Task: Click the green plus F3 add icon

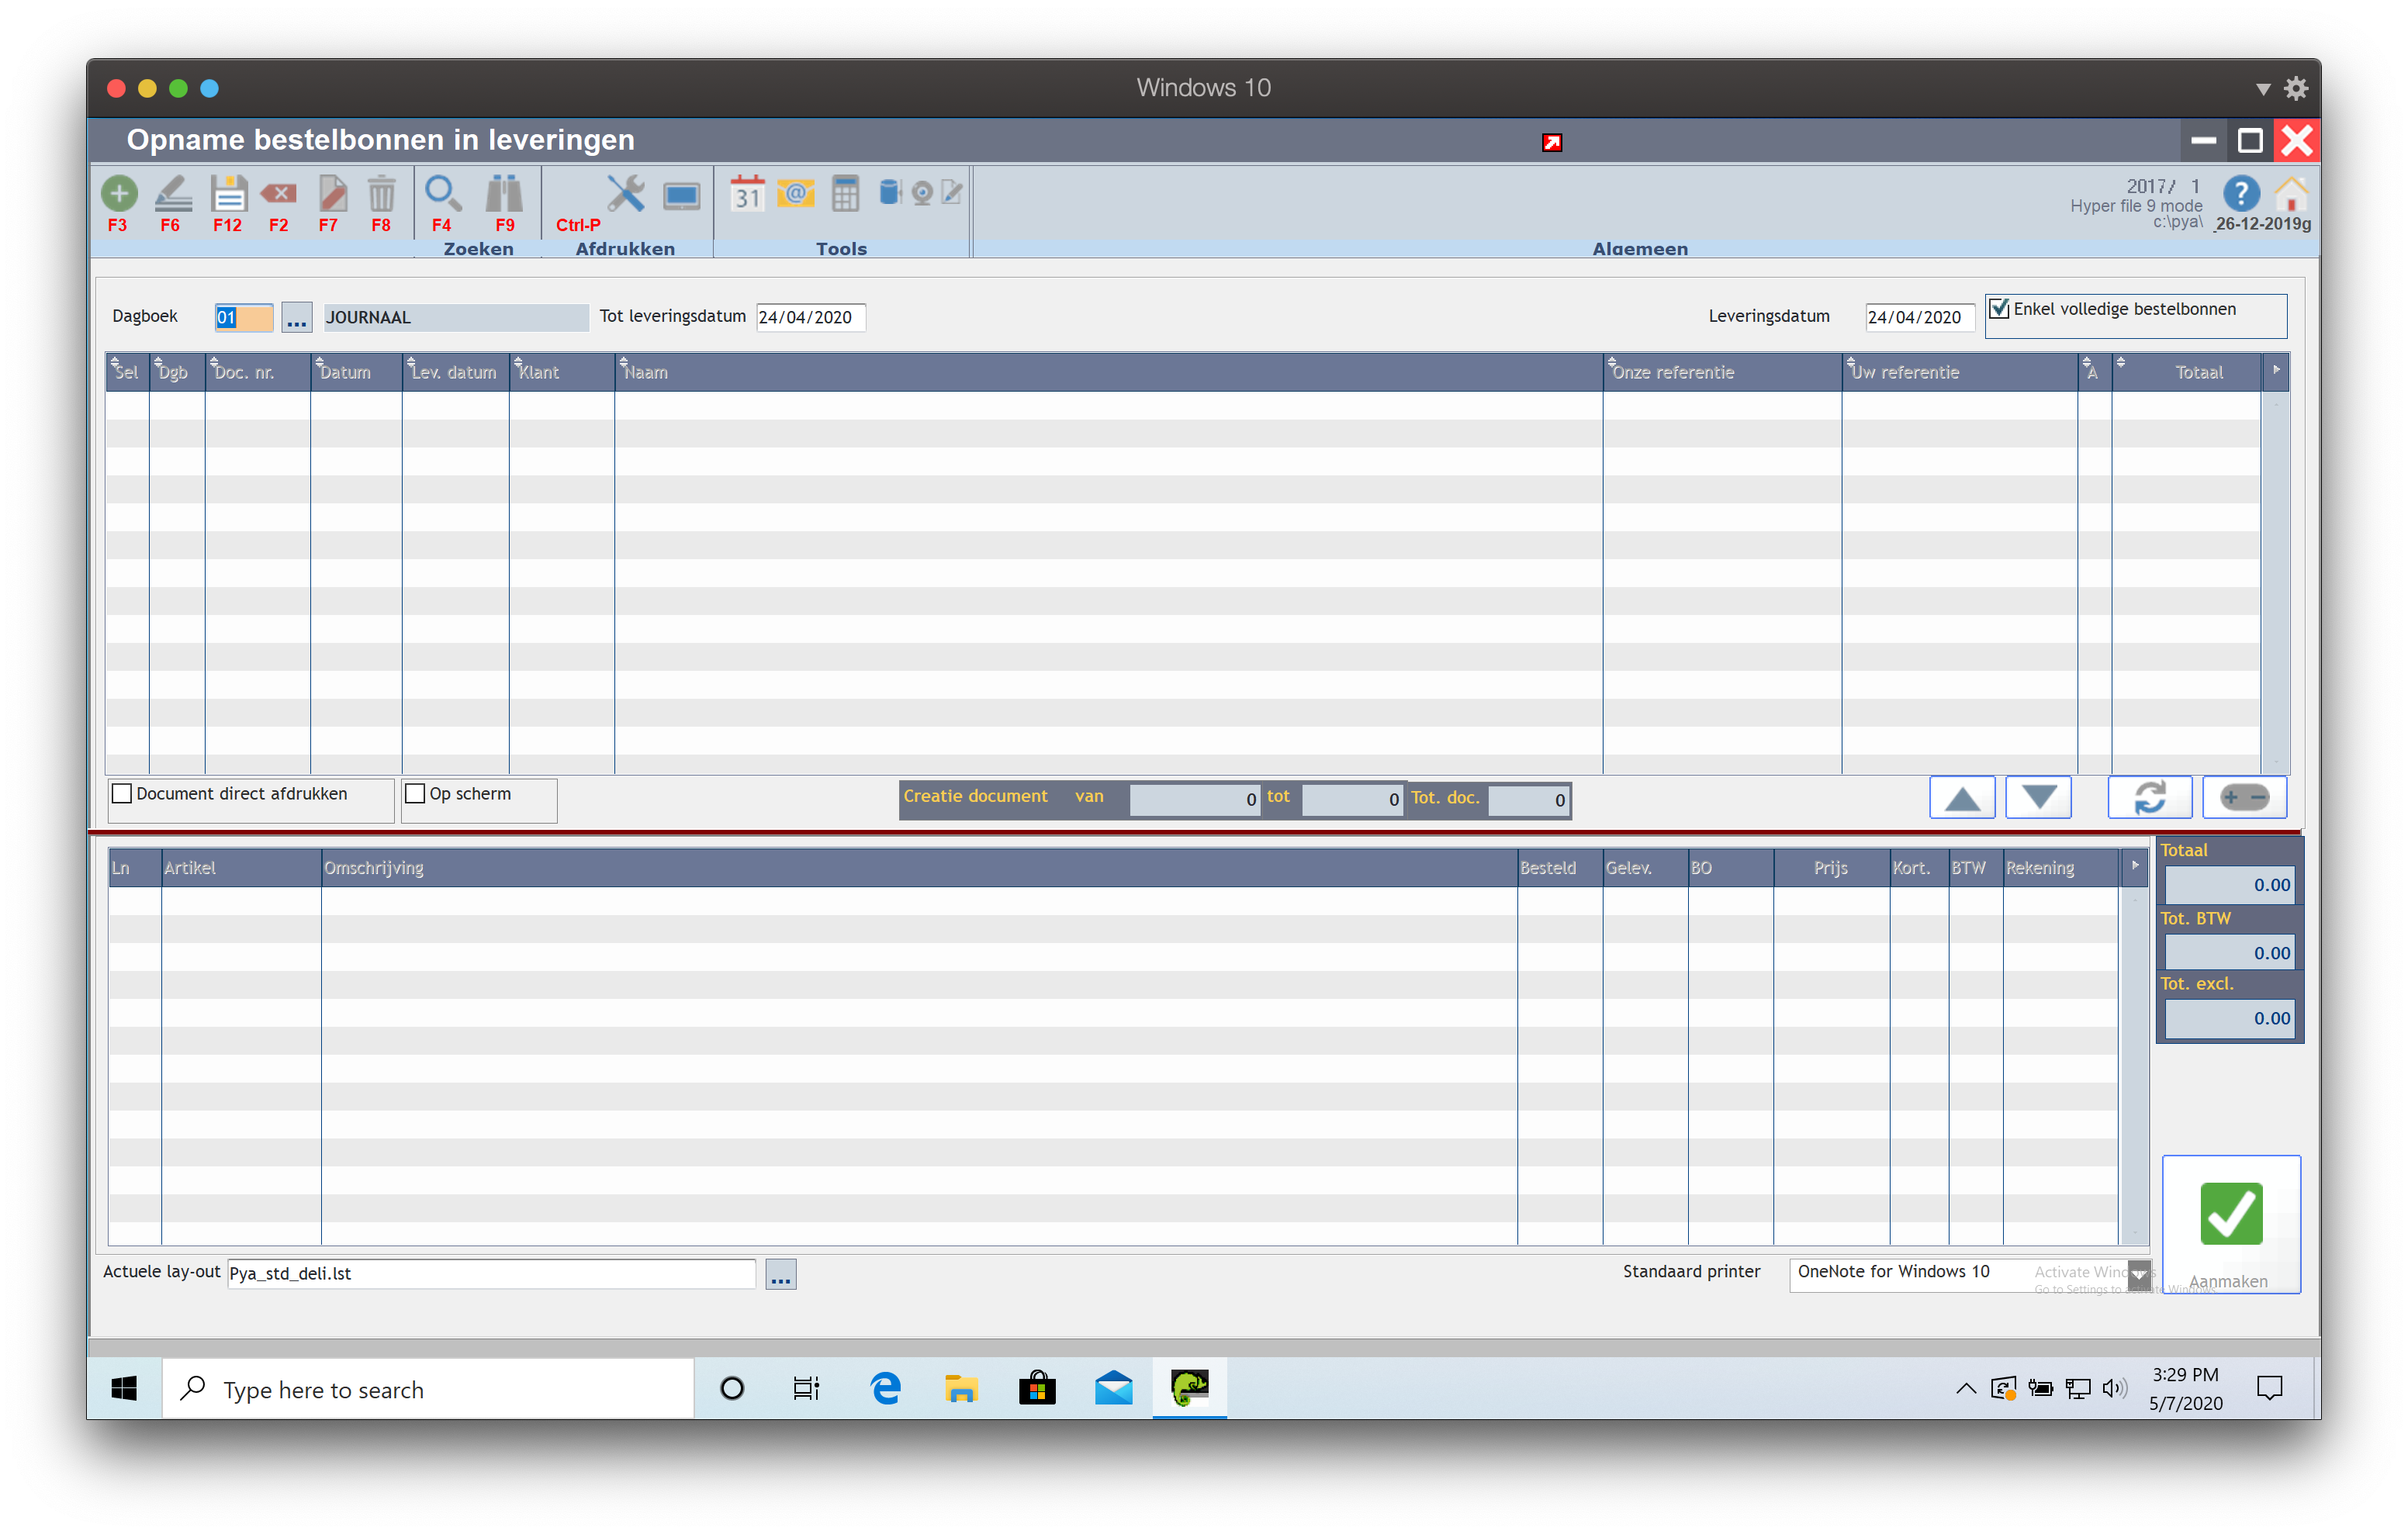Action: click(x=119, y=193)
